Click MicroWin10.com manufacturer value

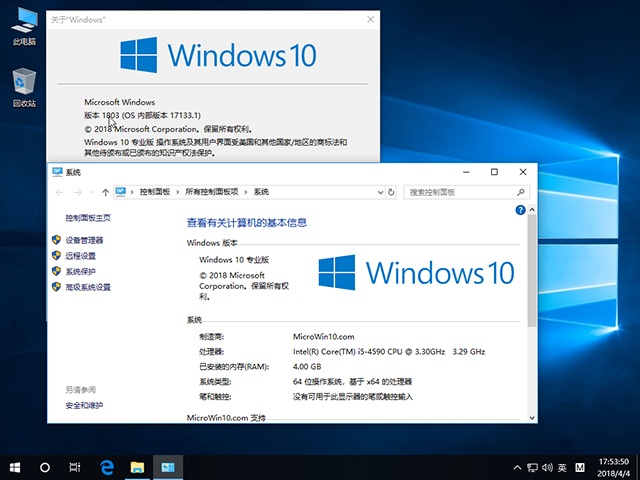coord(324,337)
